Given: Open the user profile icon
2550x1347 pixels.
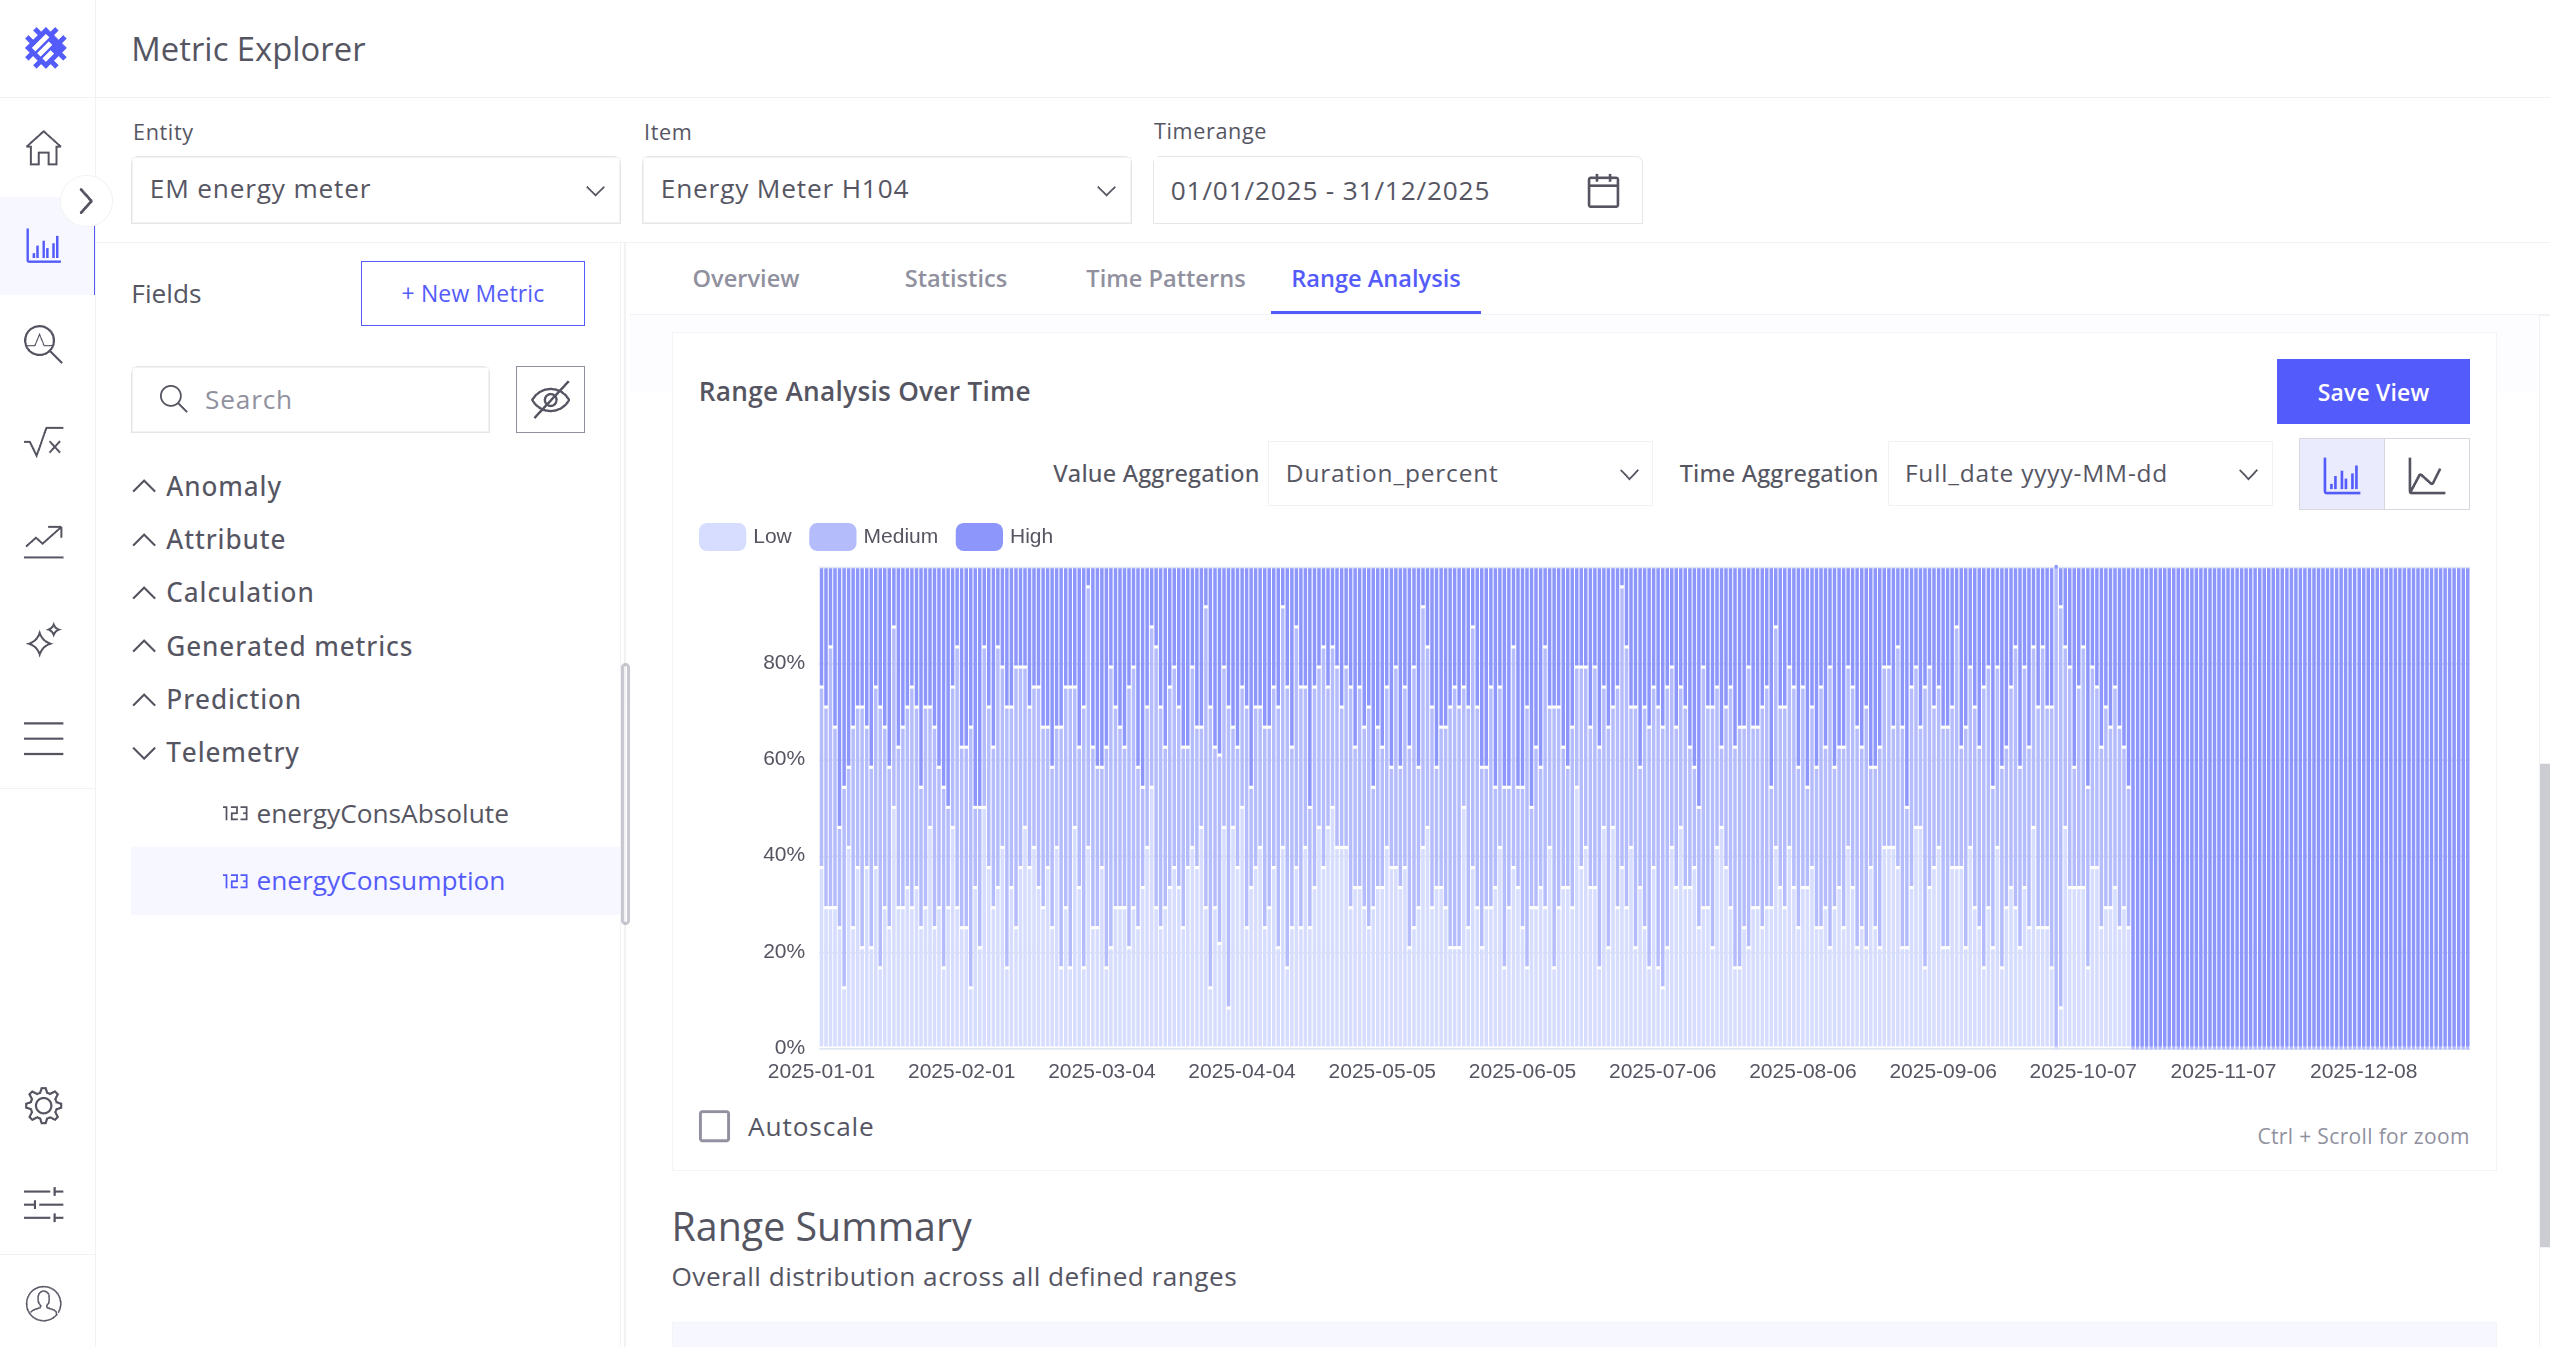Looking at the screenshot, I should (x=43, y=1303).
